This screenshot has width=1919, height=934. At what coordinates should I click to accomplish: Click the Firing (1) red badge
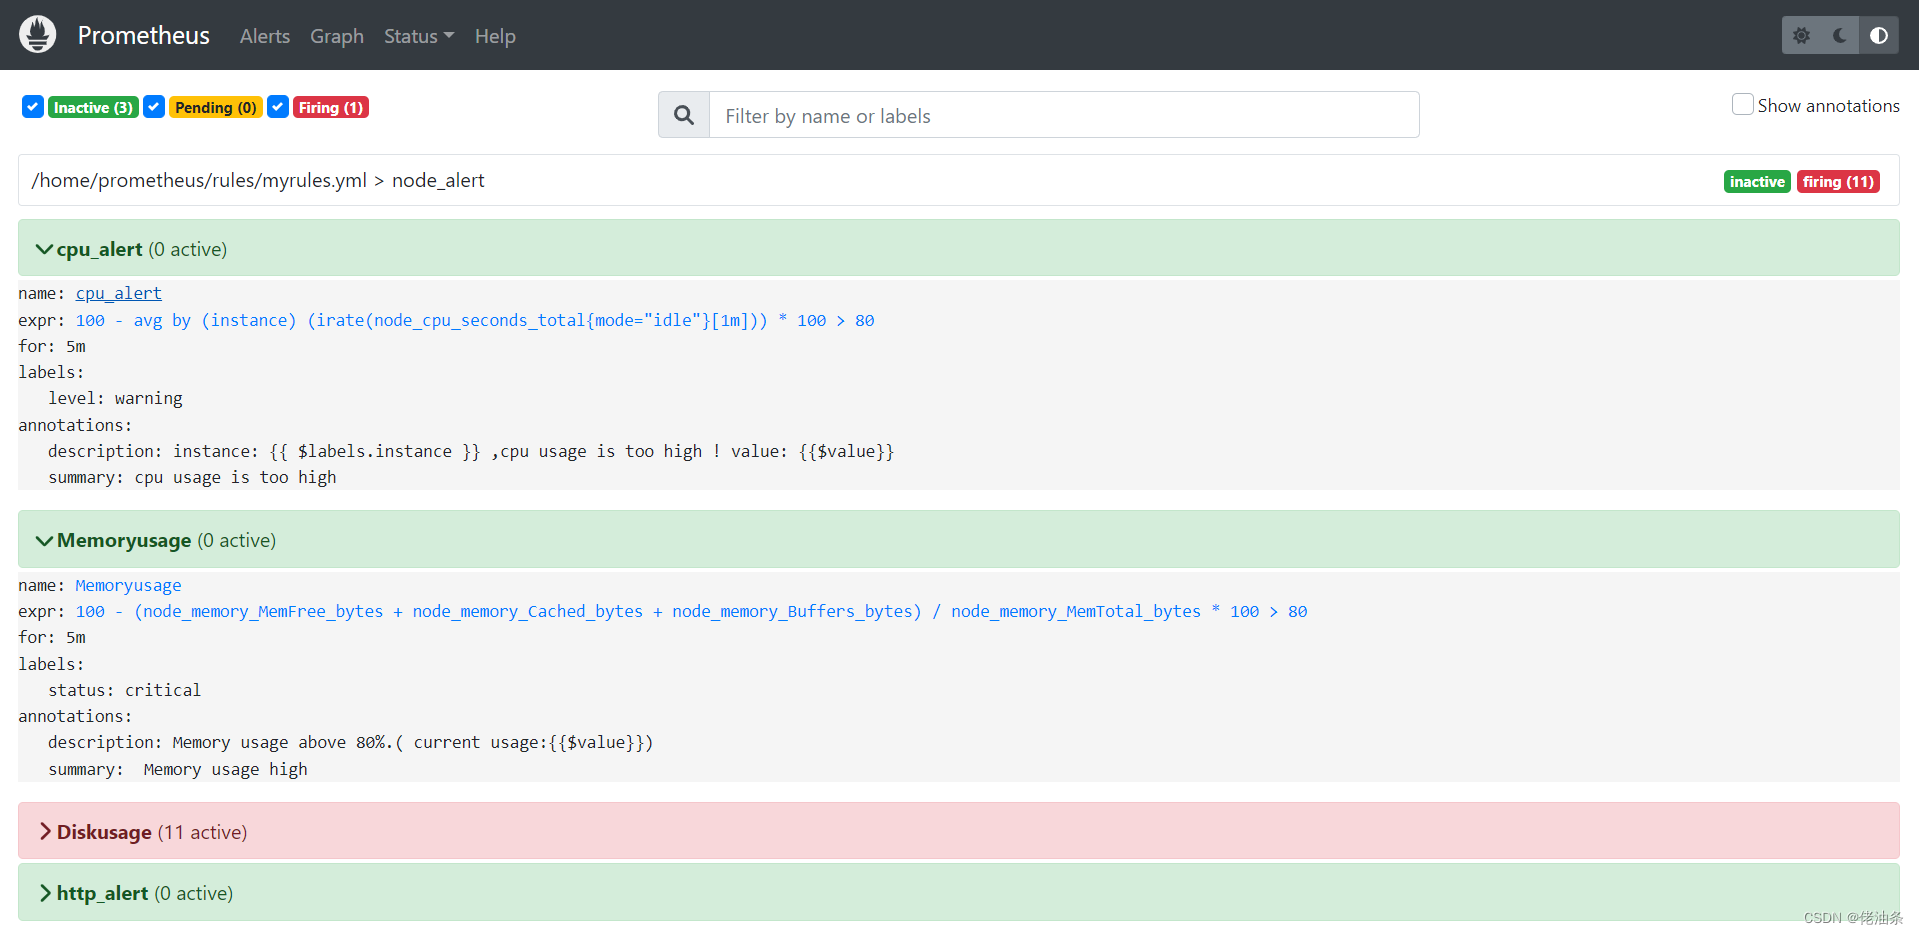tap(331, 107)
